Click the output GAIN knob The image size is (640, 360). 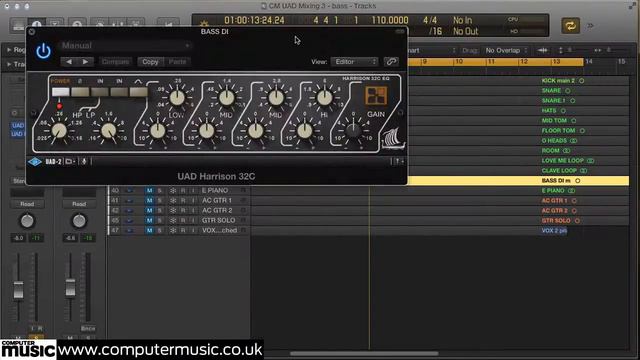tap(353, 131)
